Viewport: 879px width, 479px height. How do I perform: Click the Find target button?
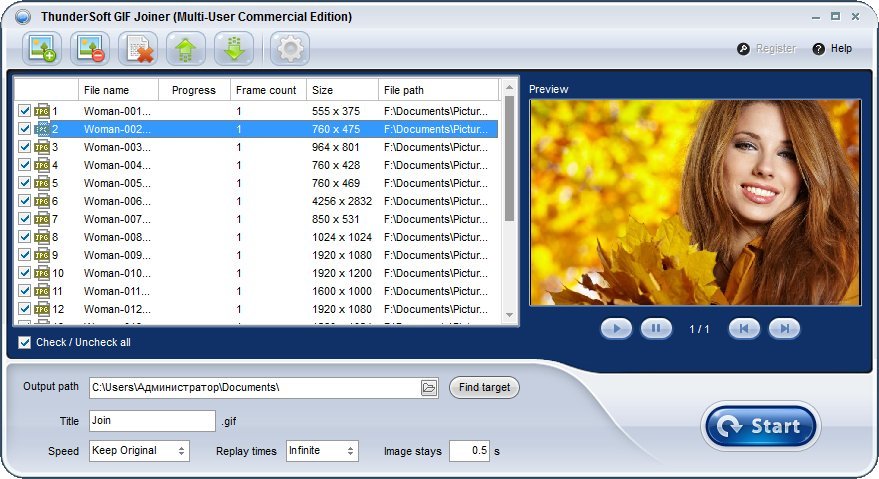(x=484, y=388)
